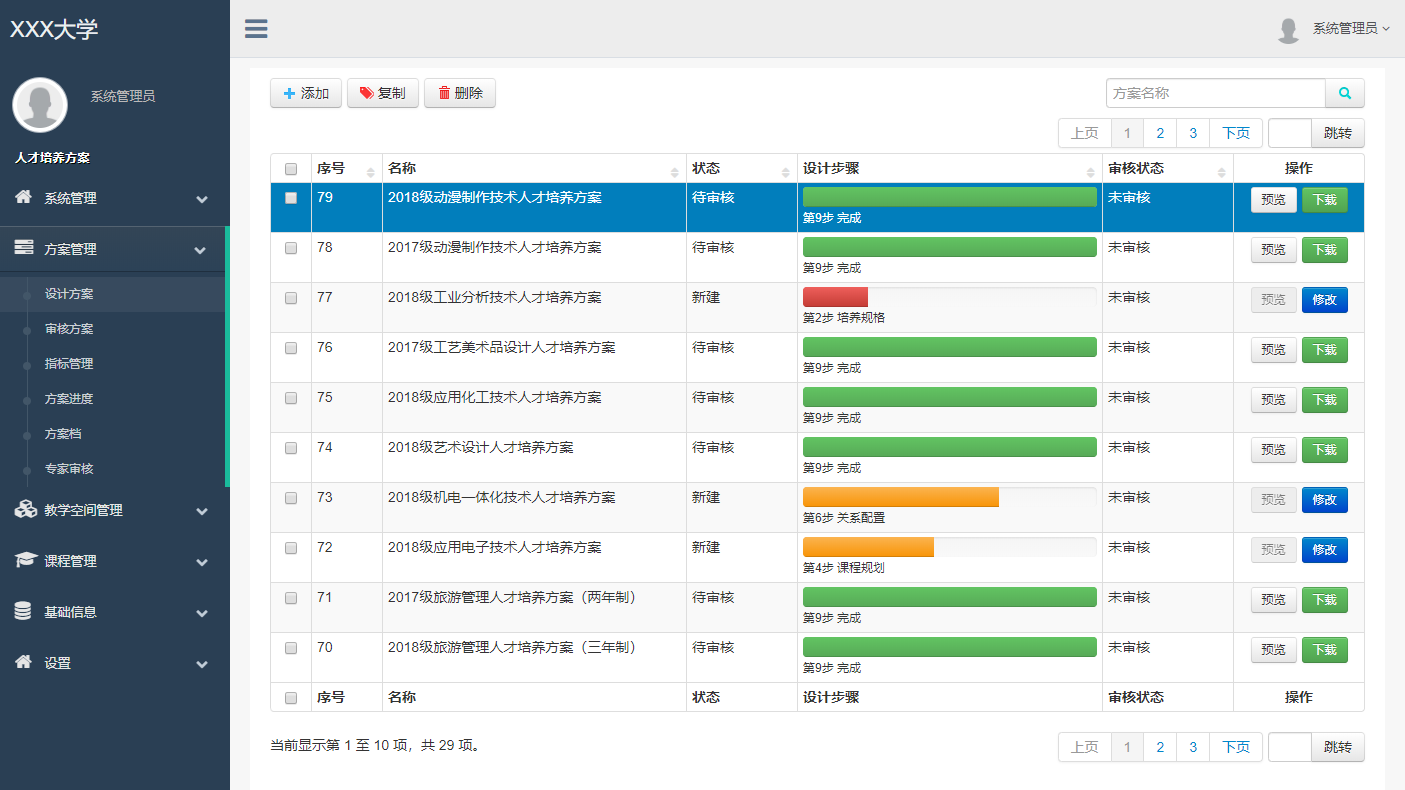Expand the 设置 menu chevron
This screenshot has height=790, width=1405.
(202, 664)
